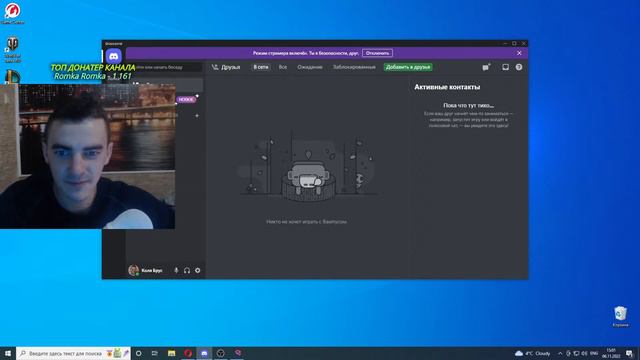The image size is (640, 360).
Task: Show hidden system tray icons
Action: pos(560,353)
